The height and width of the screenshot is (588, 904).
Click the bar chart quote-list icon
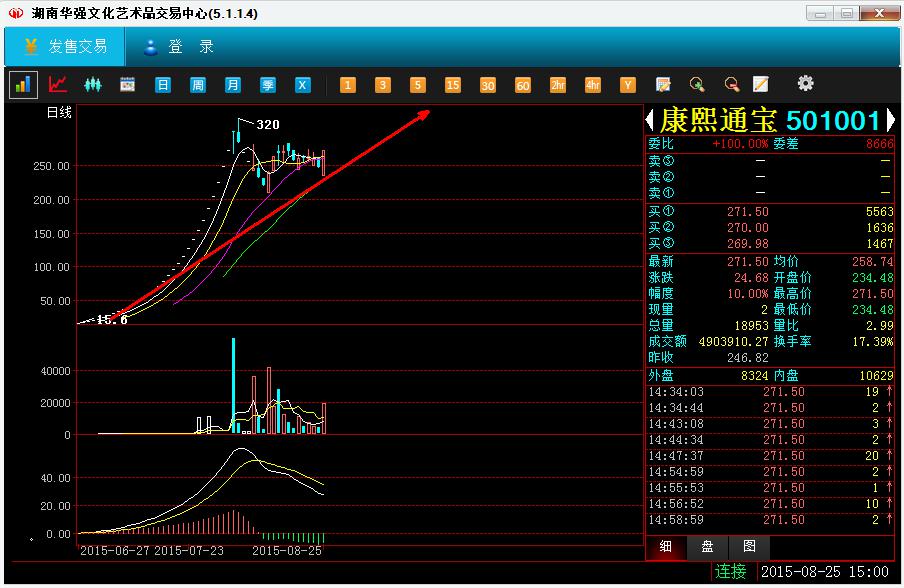click(x=23, y=85)
